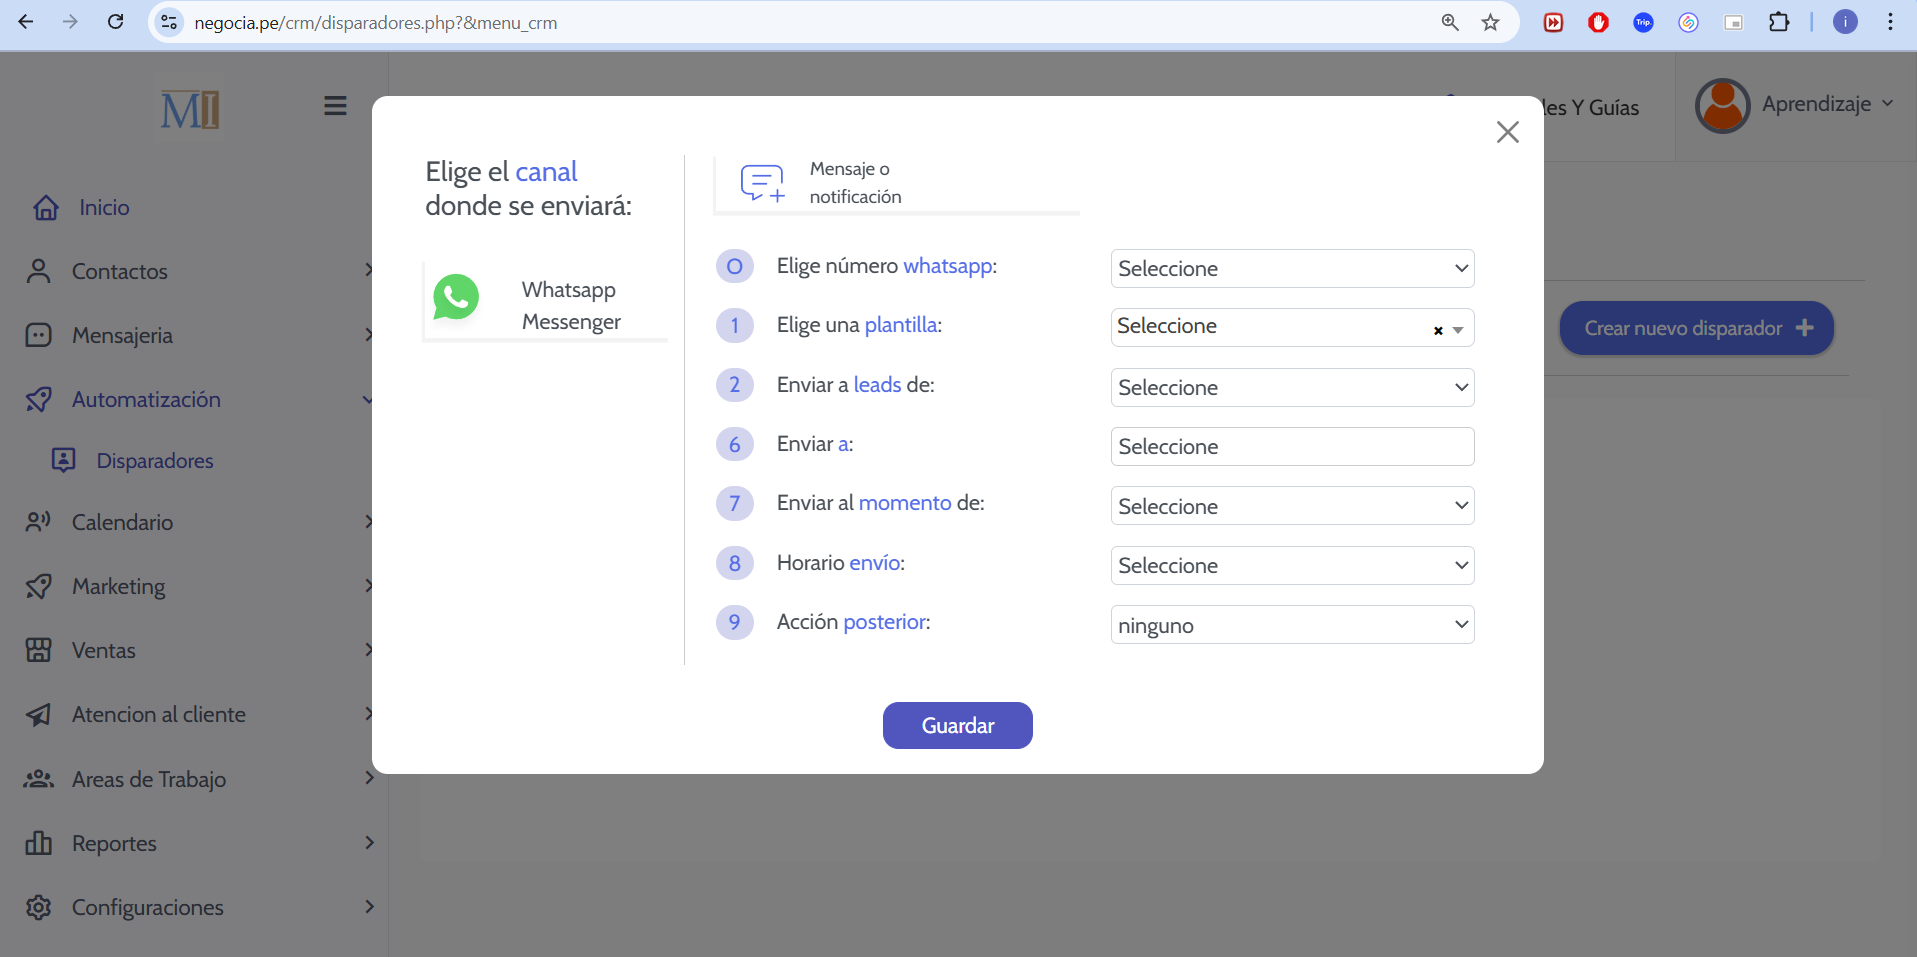
Task: Click the 'Enviar a' input field
Action: pyautogui.click(x=1291, y=447)
